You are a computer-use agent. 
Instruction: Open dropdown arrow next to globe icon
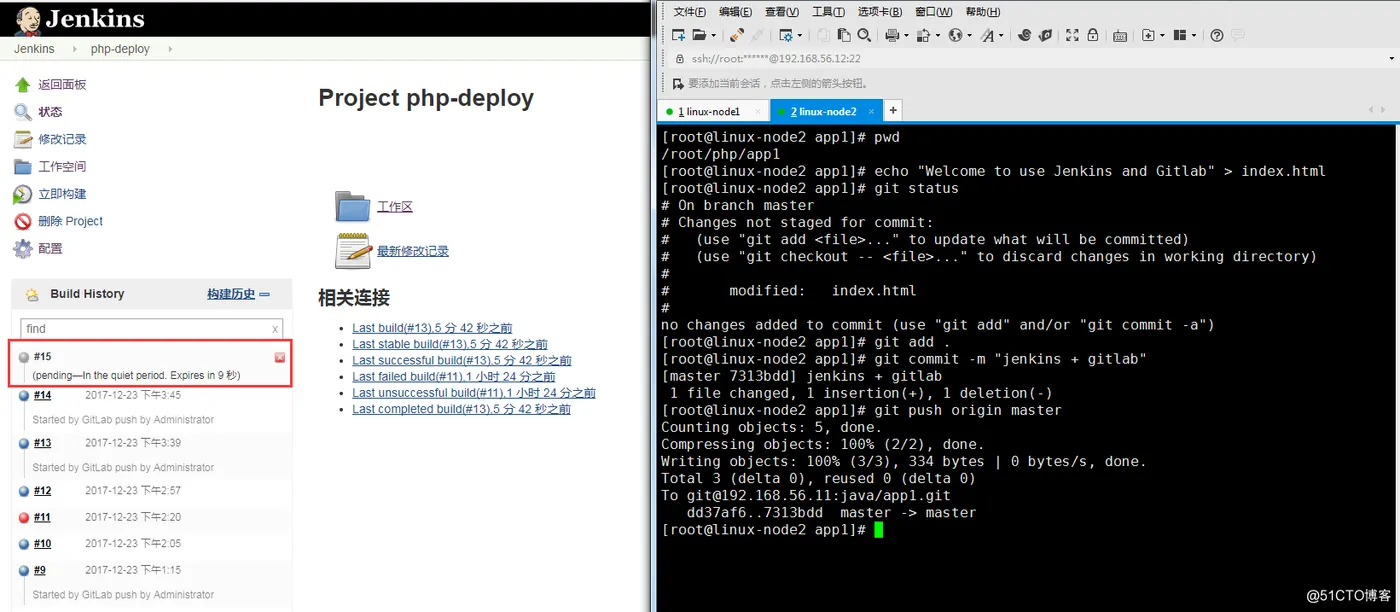pyautogui.click(x=969, y=35)
